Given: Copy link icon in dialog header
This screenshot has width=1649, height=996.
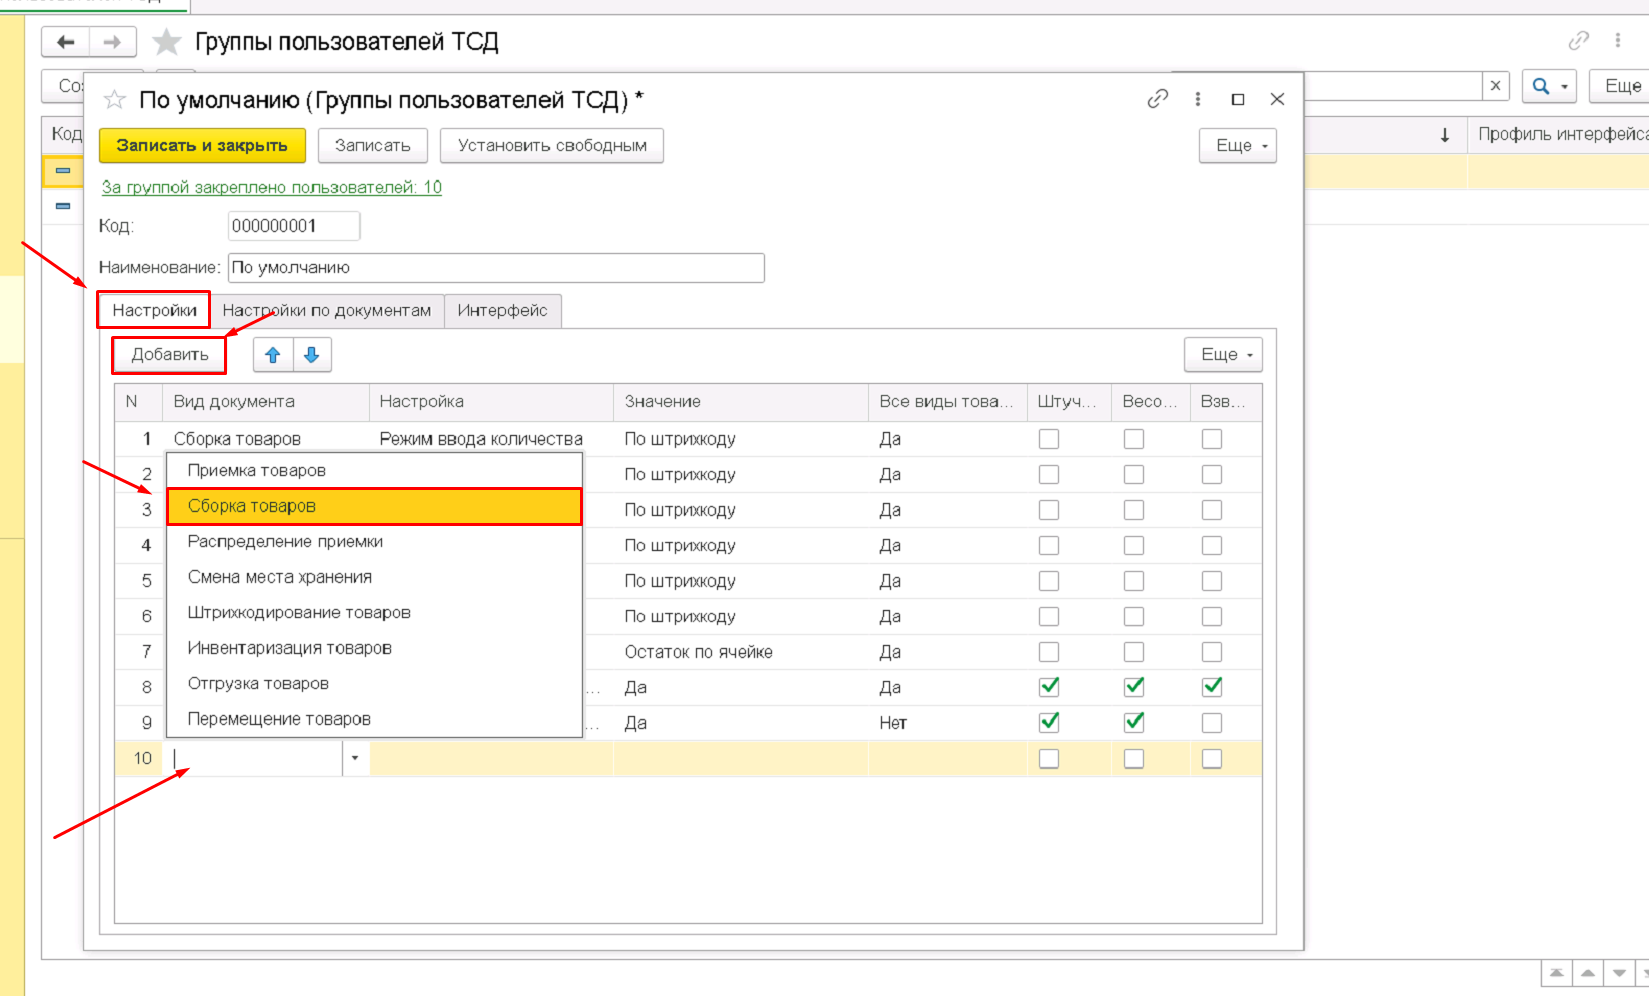Looking at the screenshot, I should (x=1157, y=99).
